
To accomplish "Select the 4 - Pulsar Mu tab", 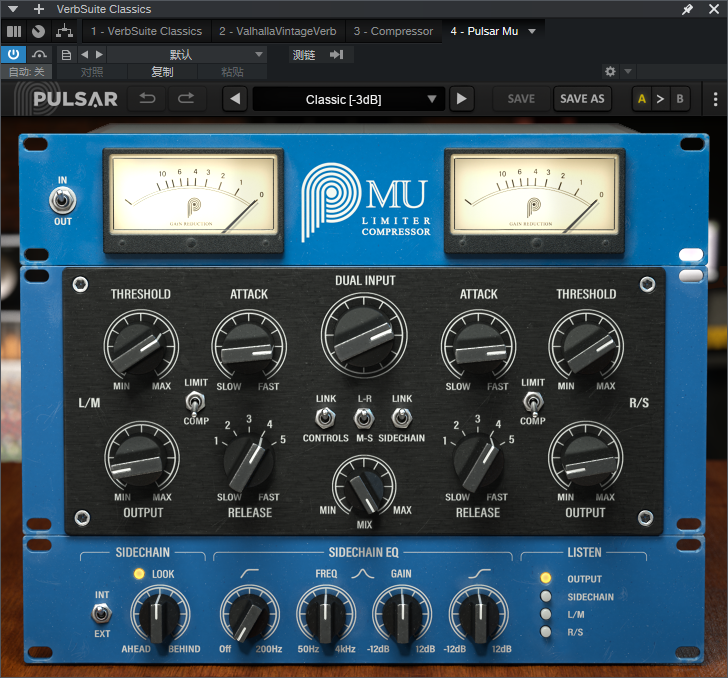I will click(484, 31).
